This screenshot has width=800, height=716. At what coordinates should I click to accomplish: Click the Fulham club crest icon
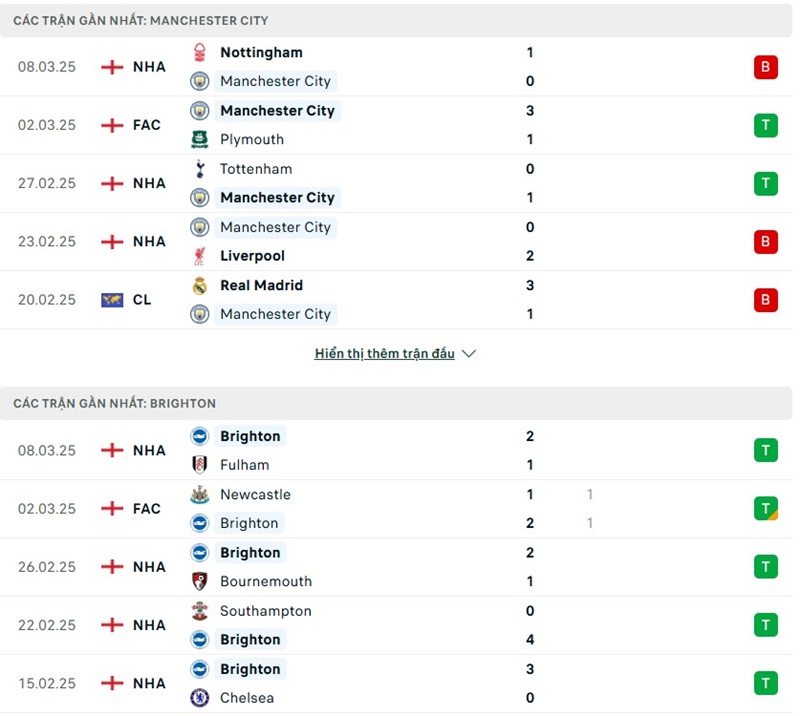point(200,465)
